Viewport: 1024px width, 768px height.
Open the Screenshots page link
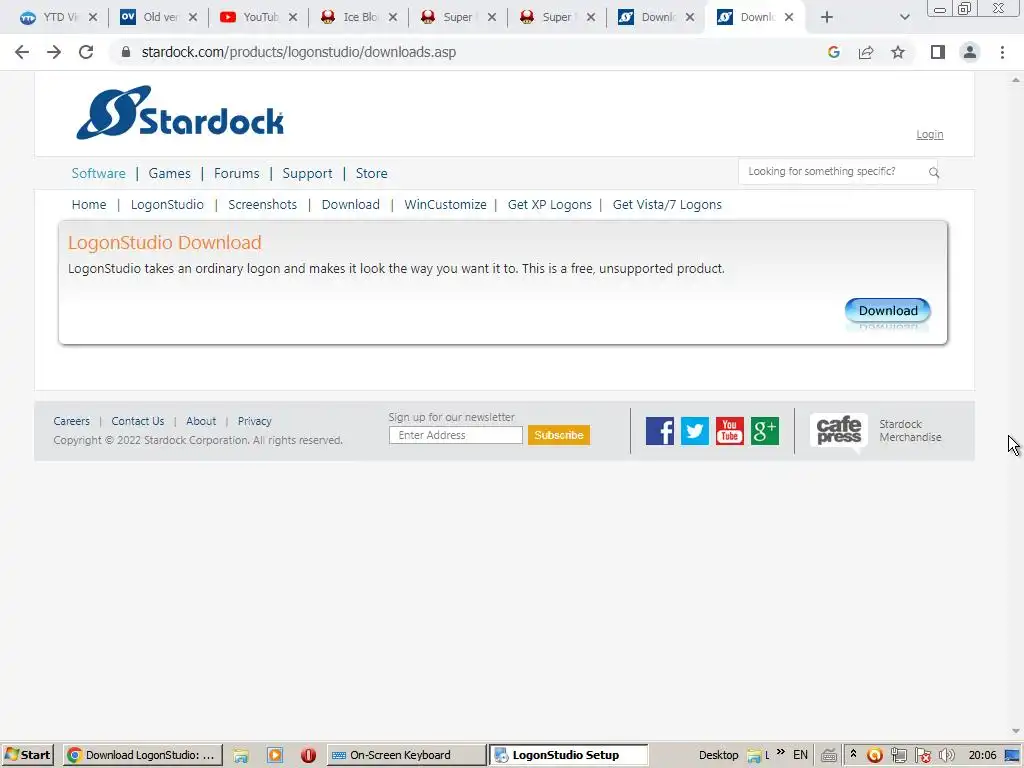click(263, 204)
